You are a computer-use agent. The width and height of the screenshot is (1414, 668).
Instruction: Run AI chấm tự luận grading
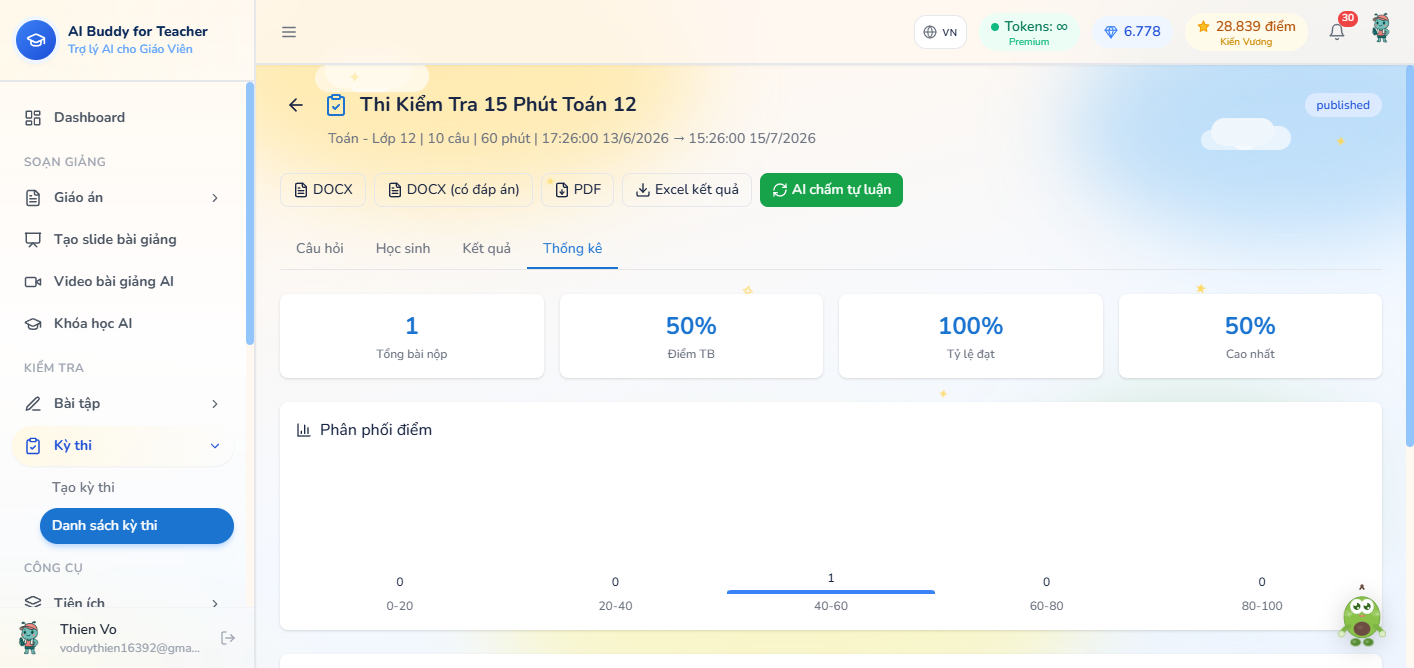(x=831, y=190)
